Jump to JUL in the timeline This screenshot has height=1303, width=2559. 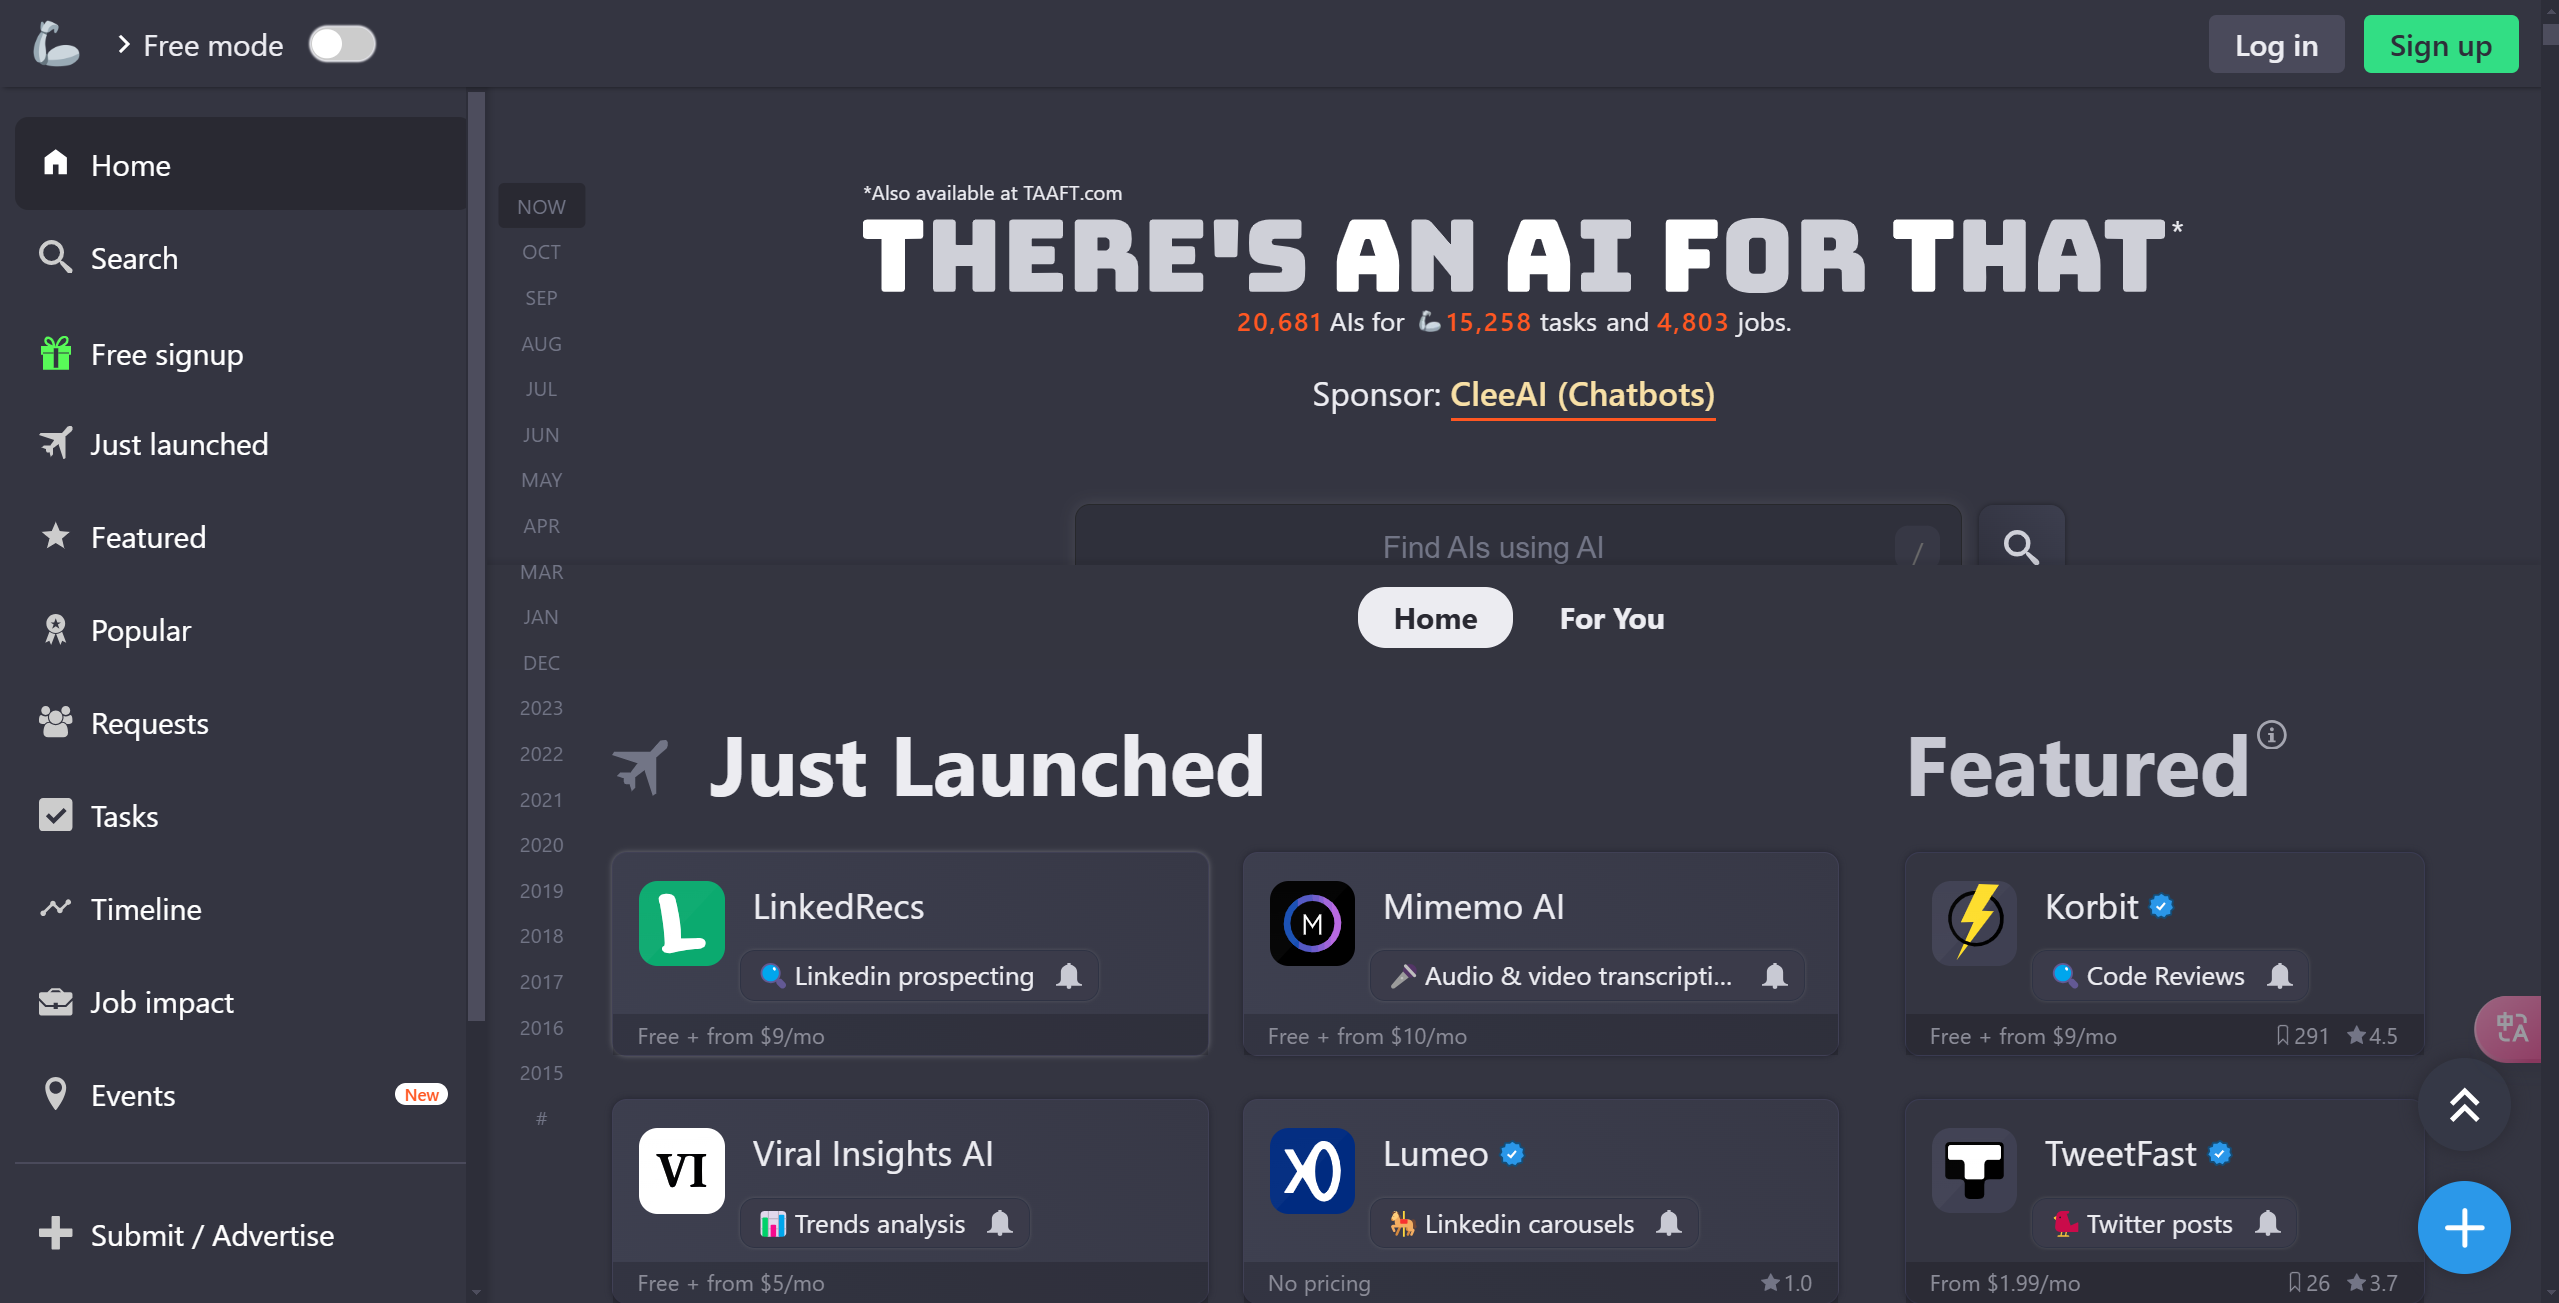pos(541,389)
